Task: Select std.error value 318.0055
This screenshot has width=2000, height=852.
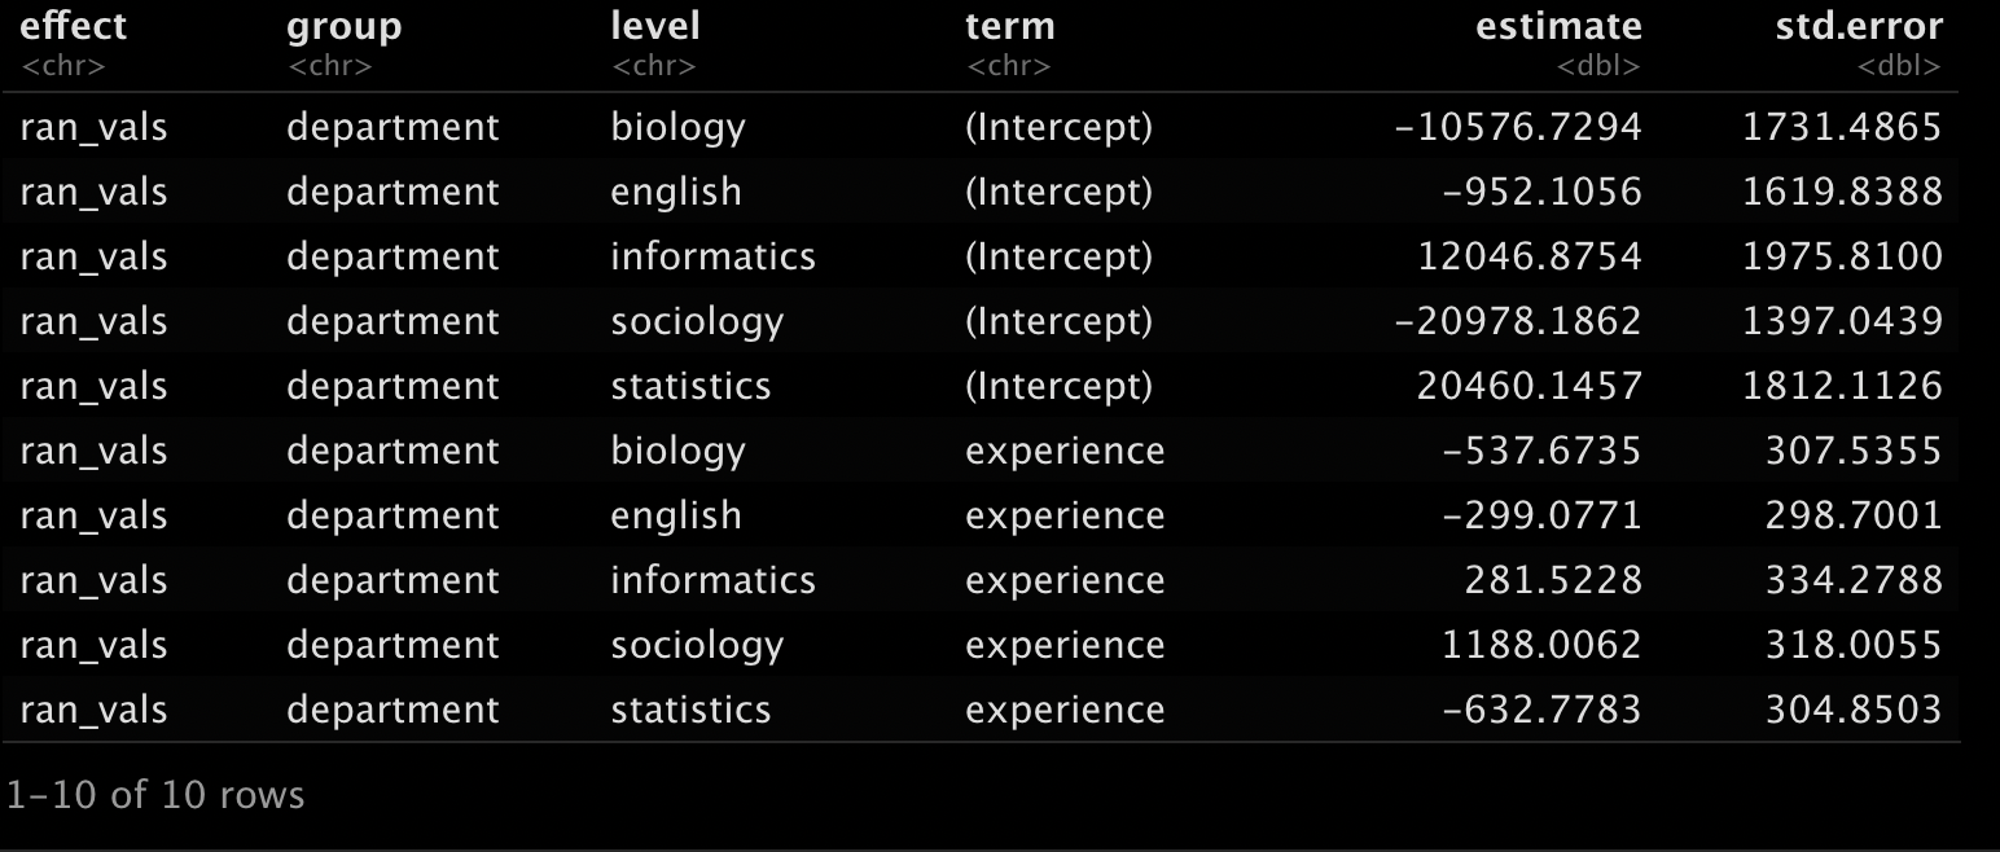Action: click(x=1854, y=645)
